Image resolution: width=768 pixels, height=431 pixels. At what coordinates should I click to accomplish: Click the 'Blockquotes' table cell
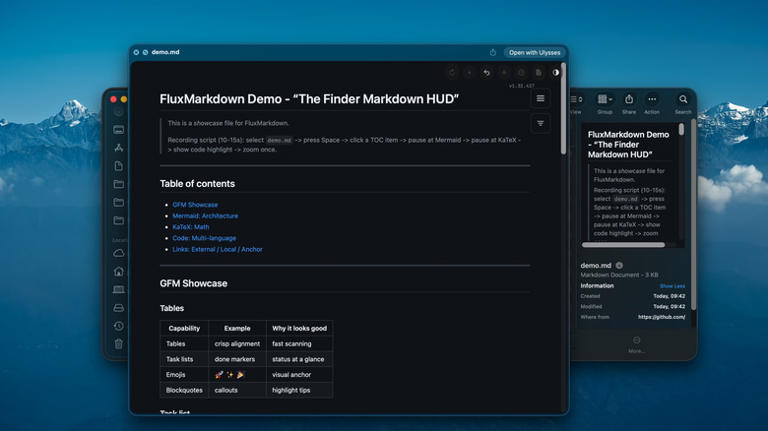click(184, 390)
